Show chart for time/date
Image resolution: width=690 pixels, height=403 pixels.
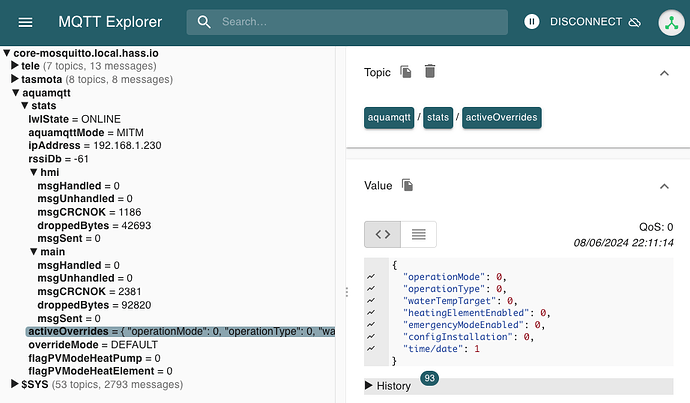(x=371, y=348)
